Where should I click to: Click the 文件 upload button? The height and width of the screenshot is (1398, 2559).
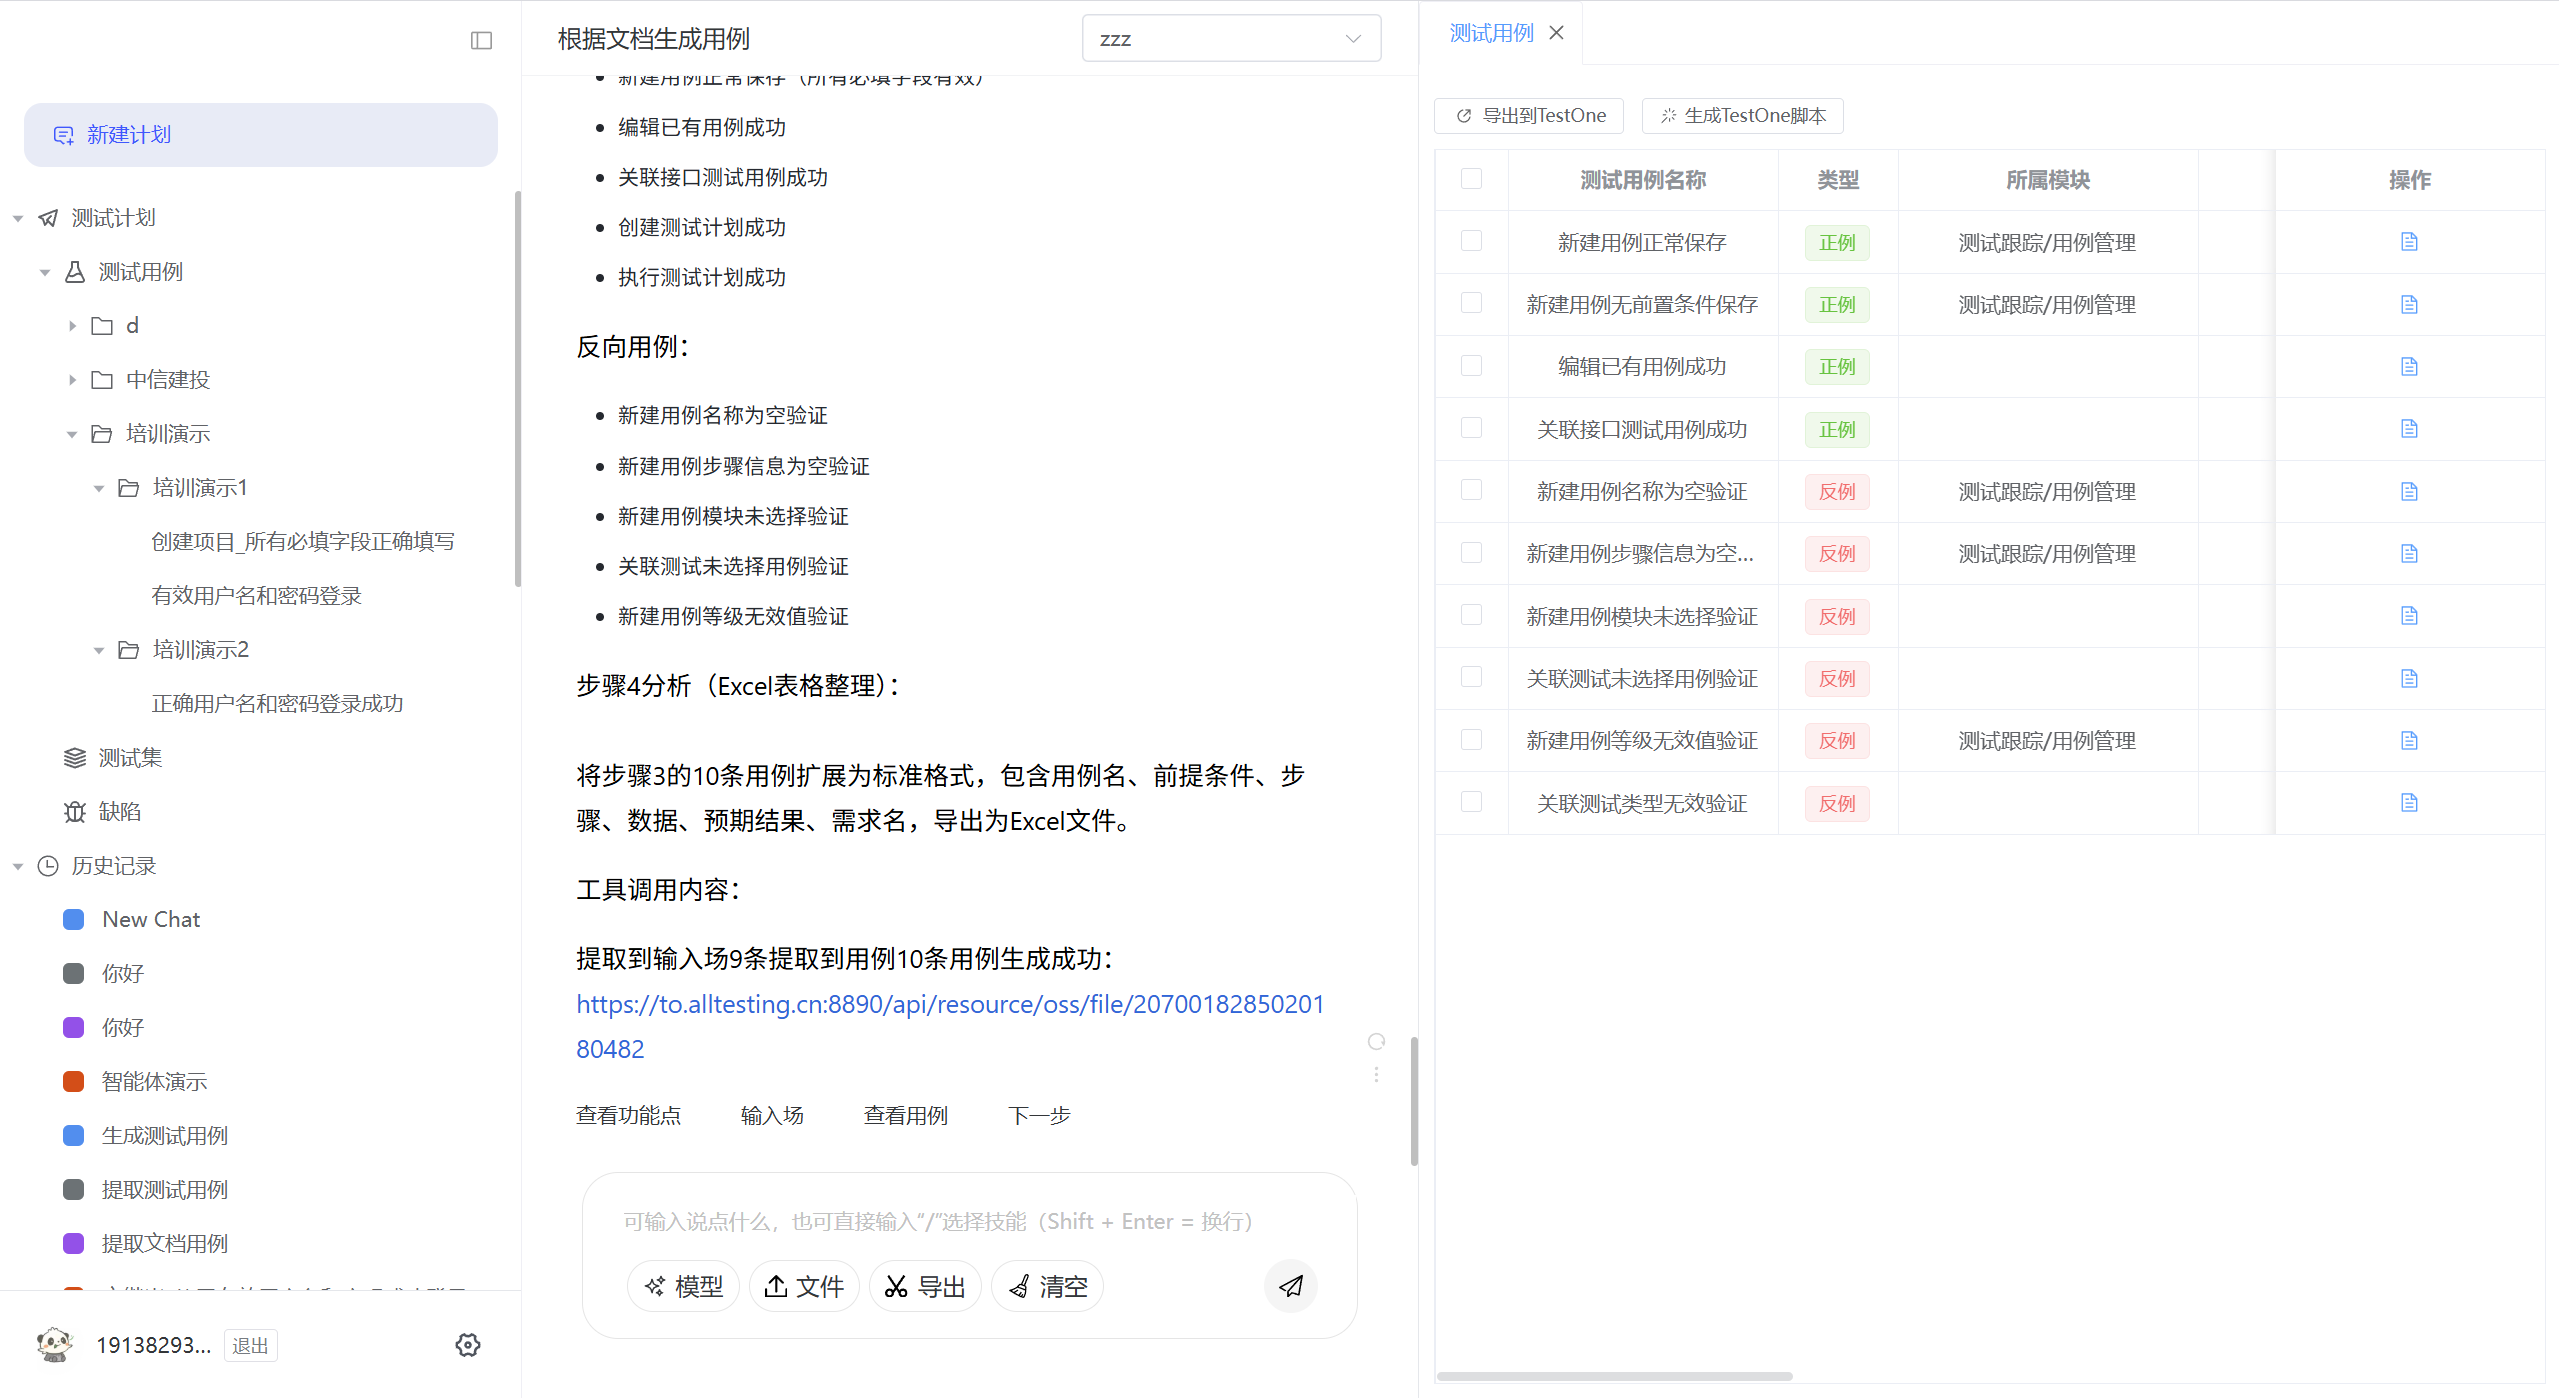[x=804, y=1287]
